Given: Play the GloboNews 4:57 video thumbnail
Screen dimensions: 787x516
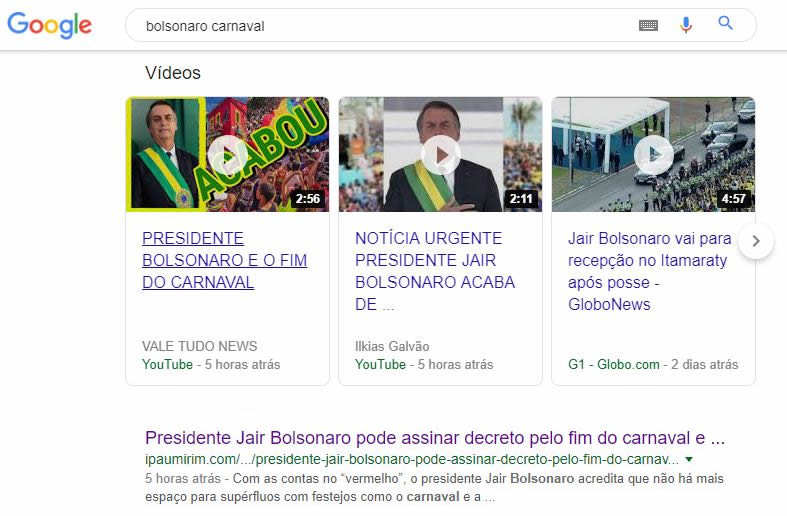Looking at the screenshot, I should click(653, 154).
